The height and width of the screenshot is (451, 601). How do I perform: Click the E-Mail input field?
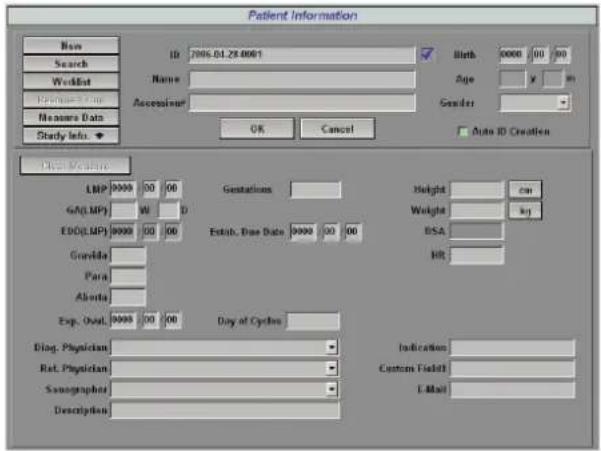tap(512, 389)
